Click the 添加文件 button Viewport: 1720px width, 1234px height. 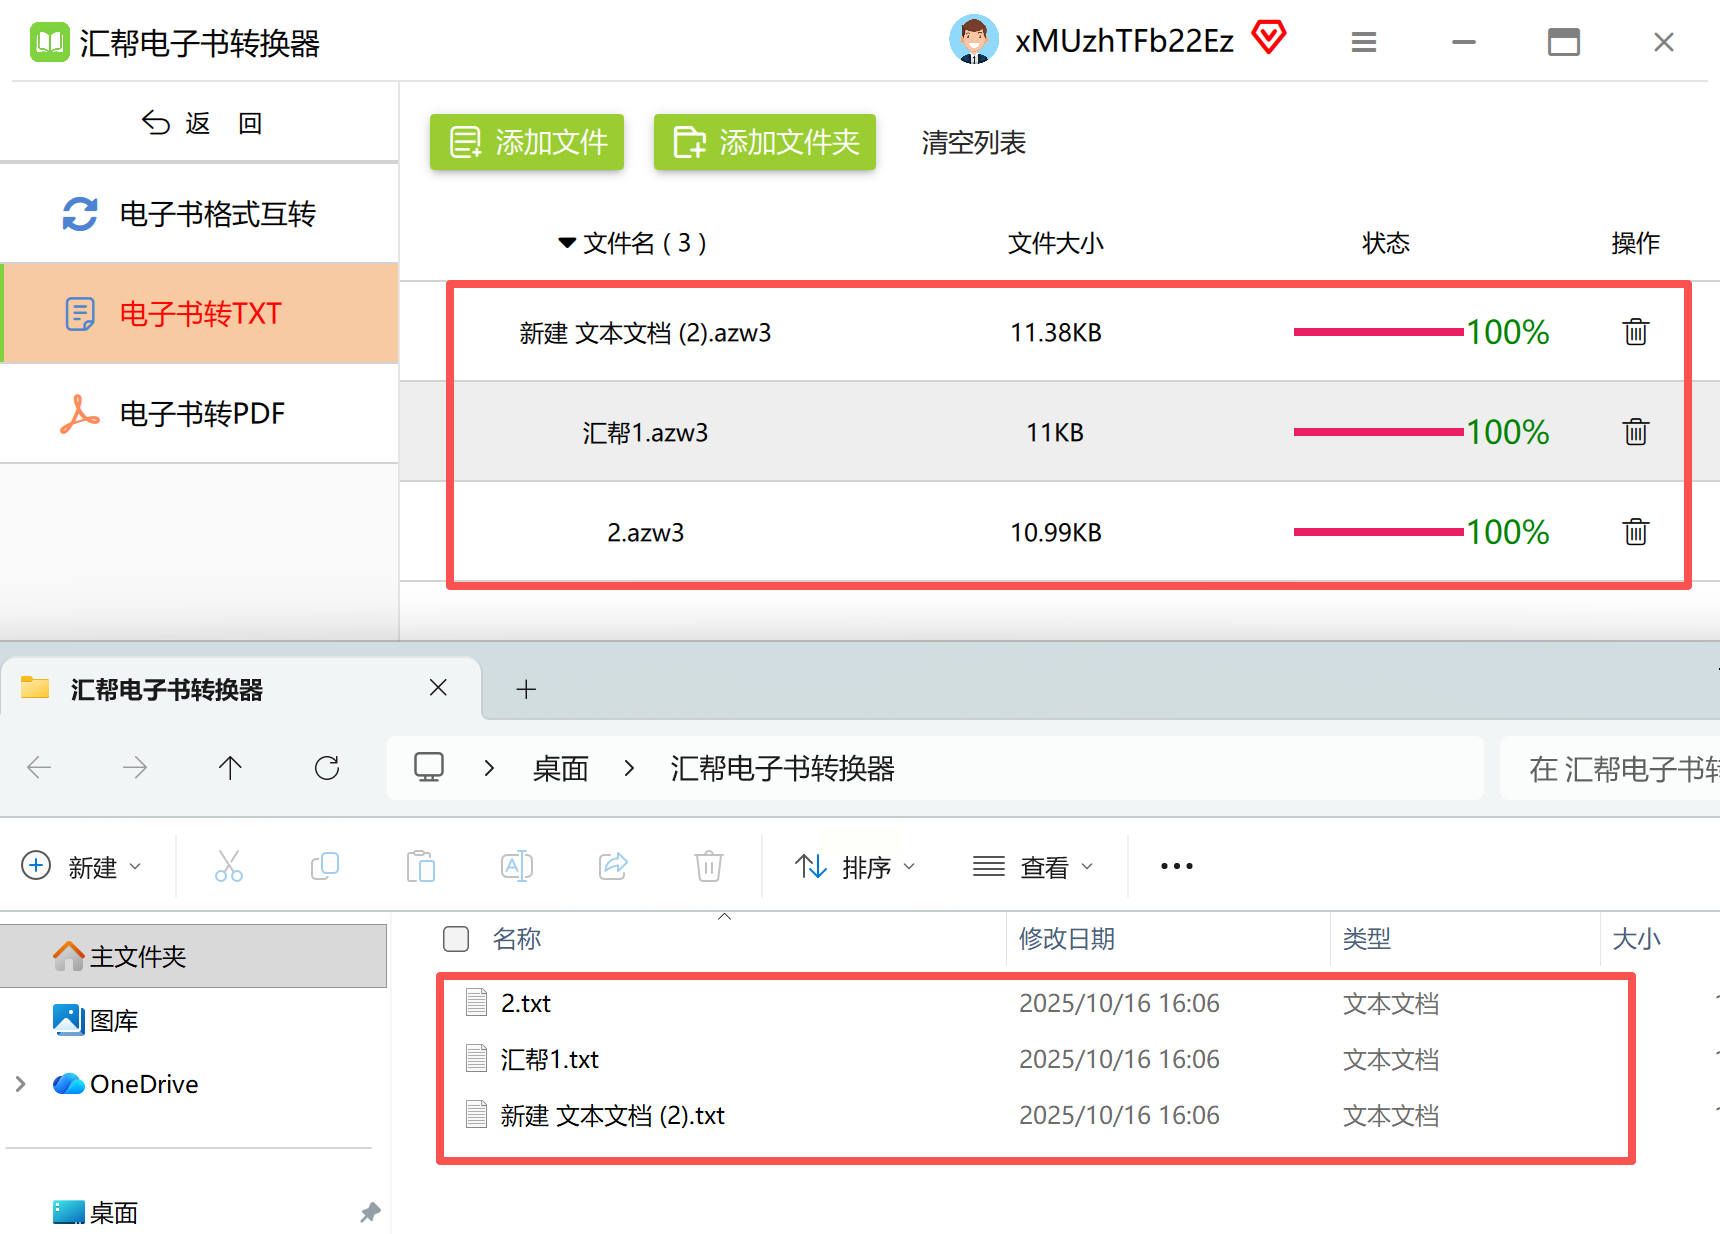point(527,142)
